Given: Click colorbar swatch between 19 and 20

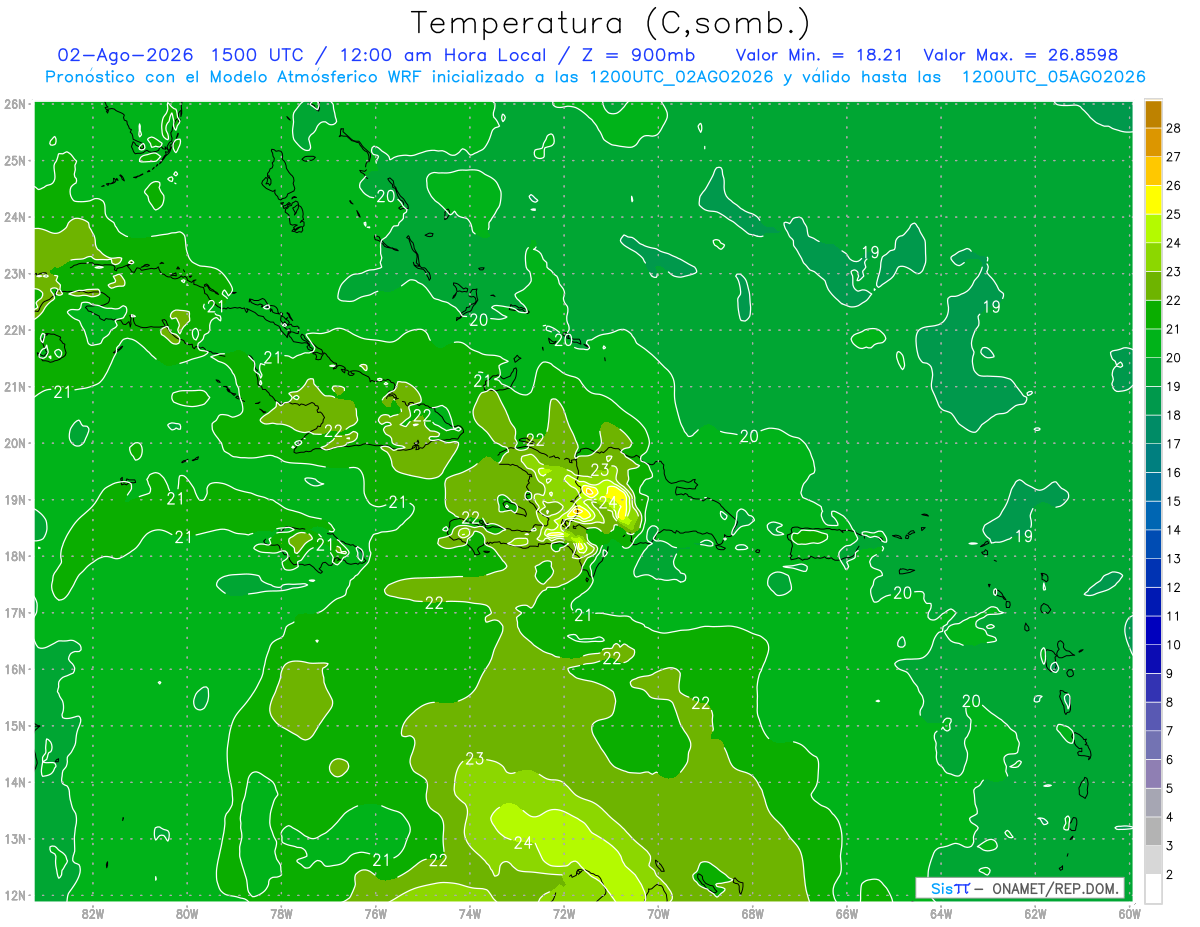Looking at the screenshot, I should click(x=1154, y=372).
